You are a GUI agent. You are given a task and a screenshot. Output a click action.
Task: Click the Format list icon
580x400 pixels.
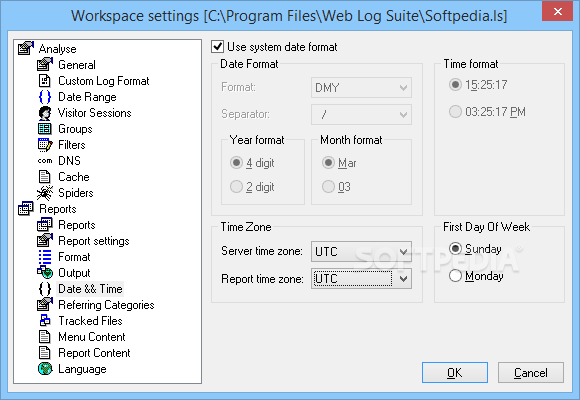click(45, 257)
